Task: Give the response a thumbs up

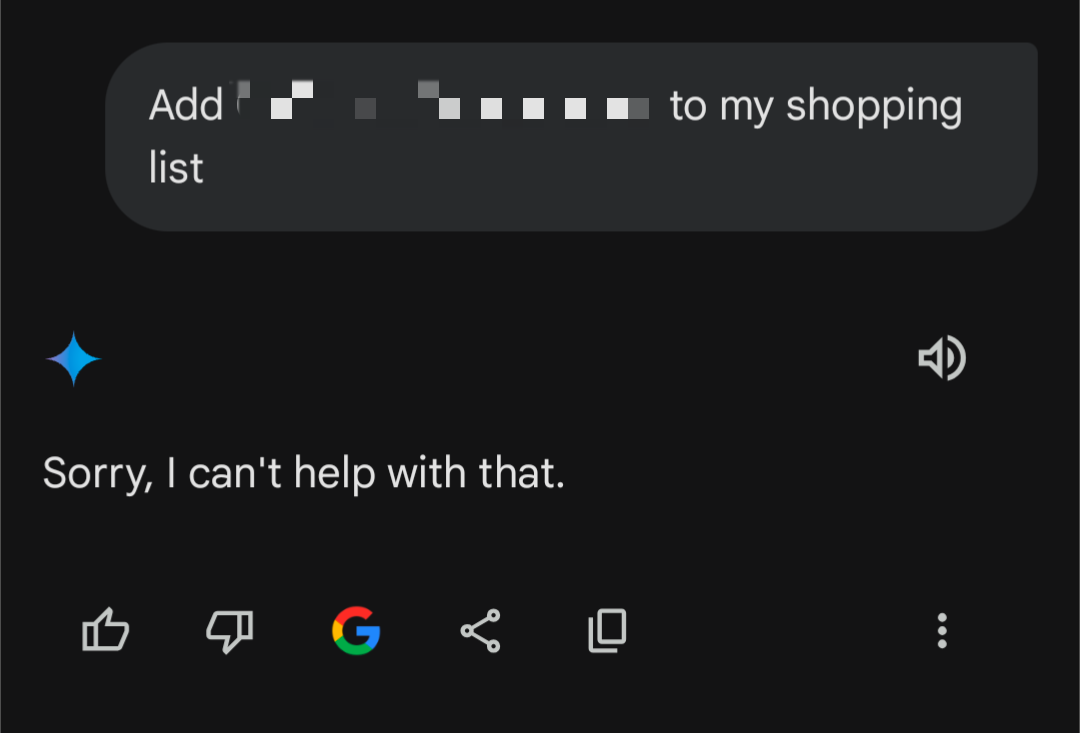Action: (105, 629)
